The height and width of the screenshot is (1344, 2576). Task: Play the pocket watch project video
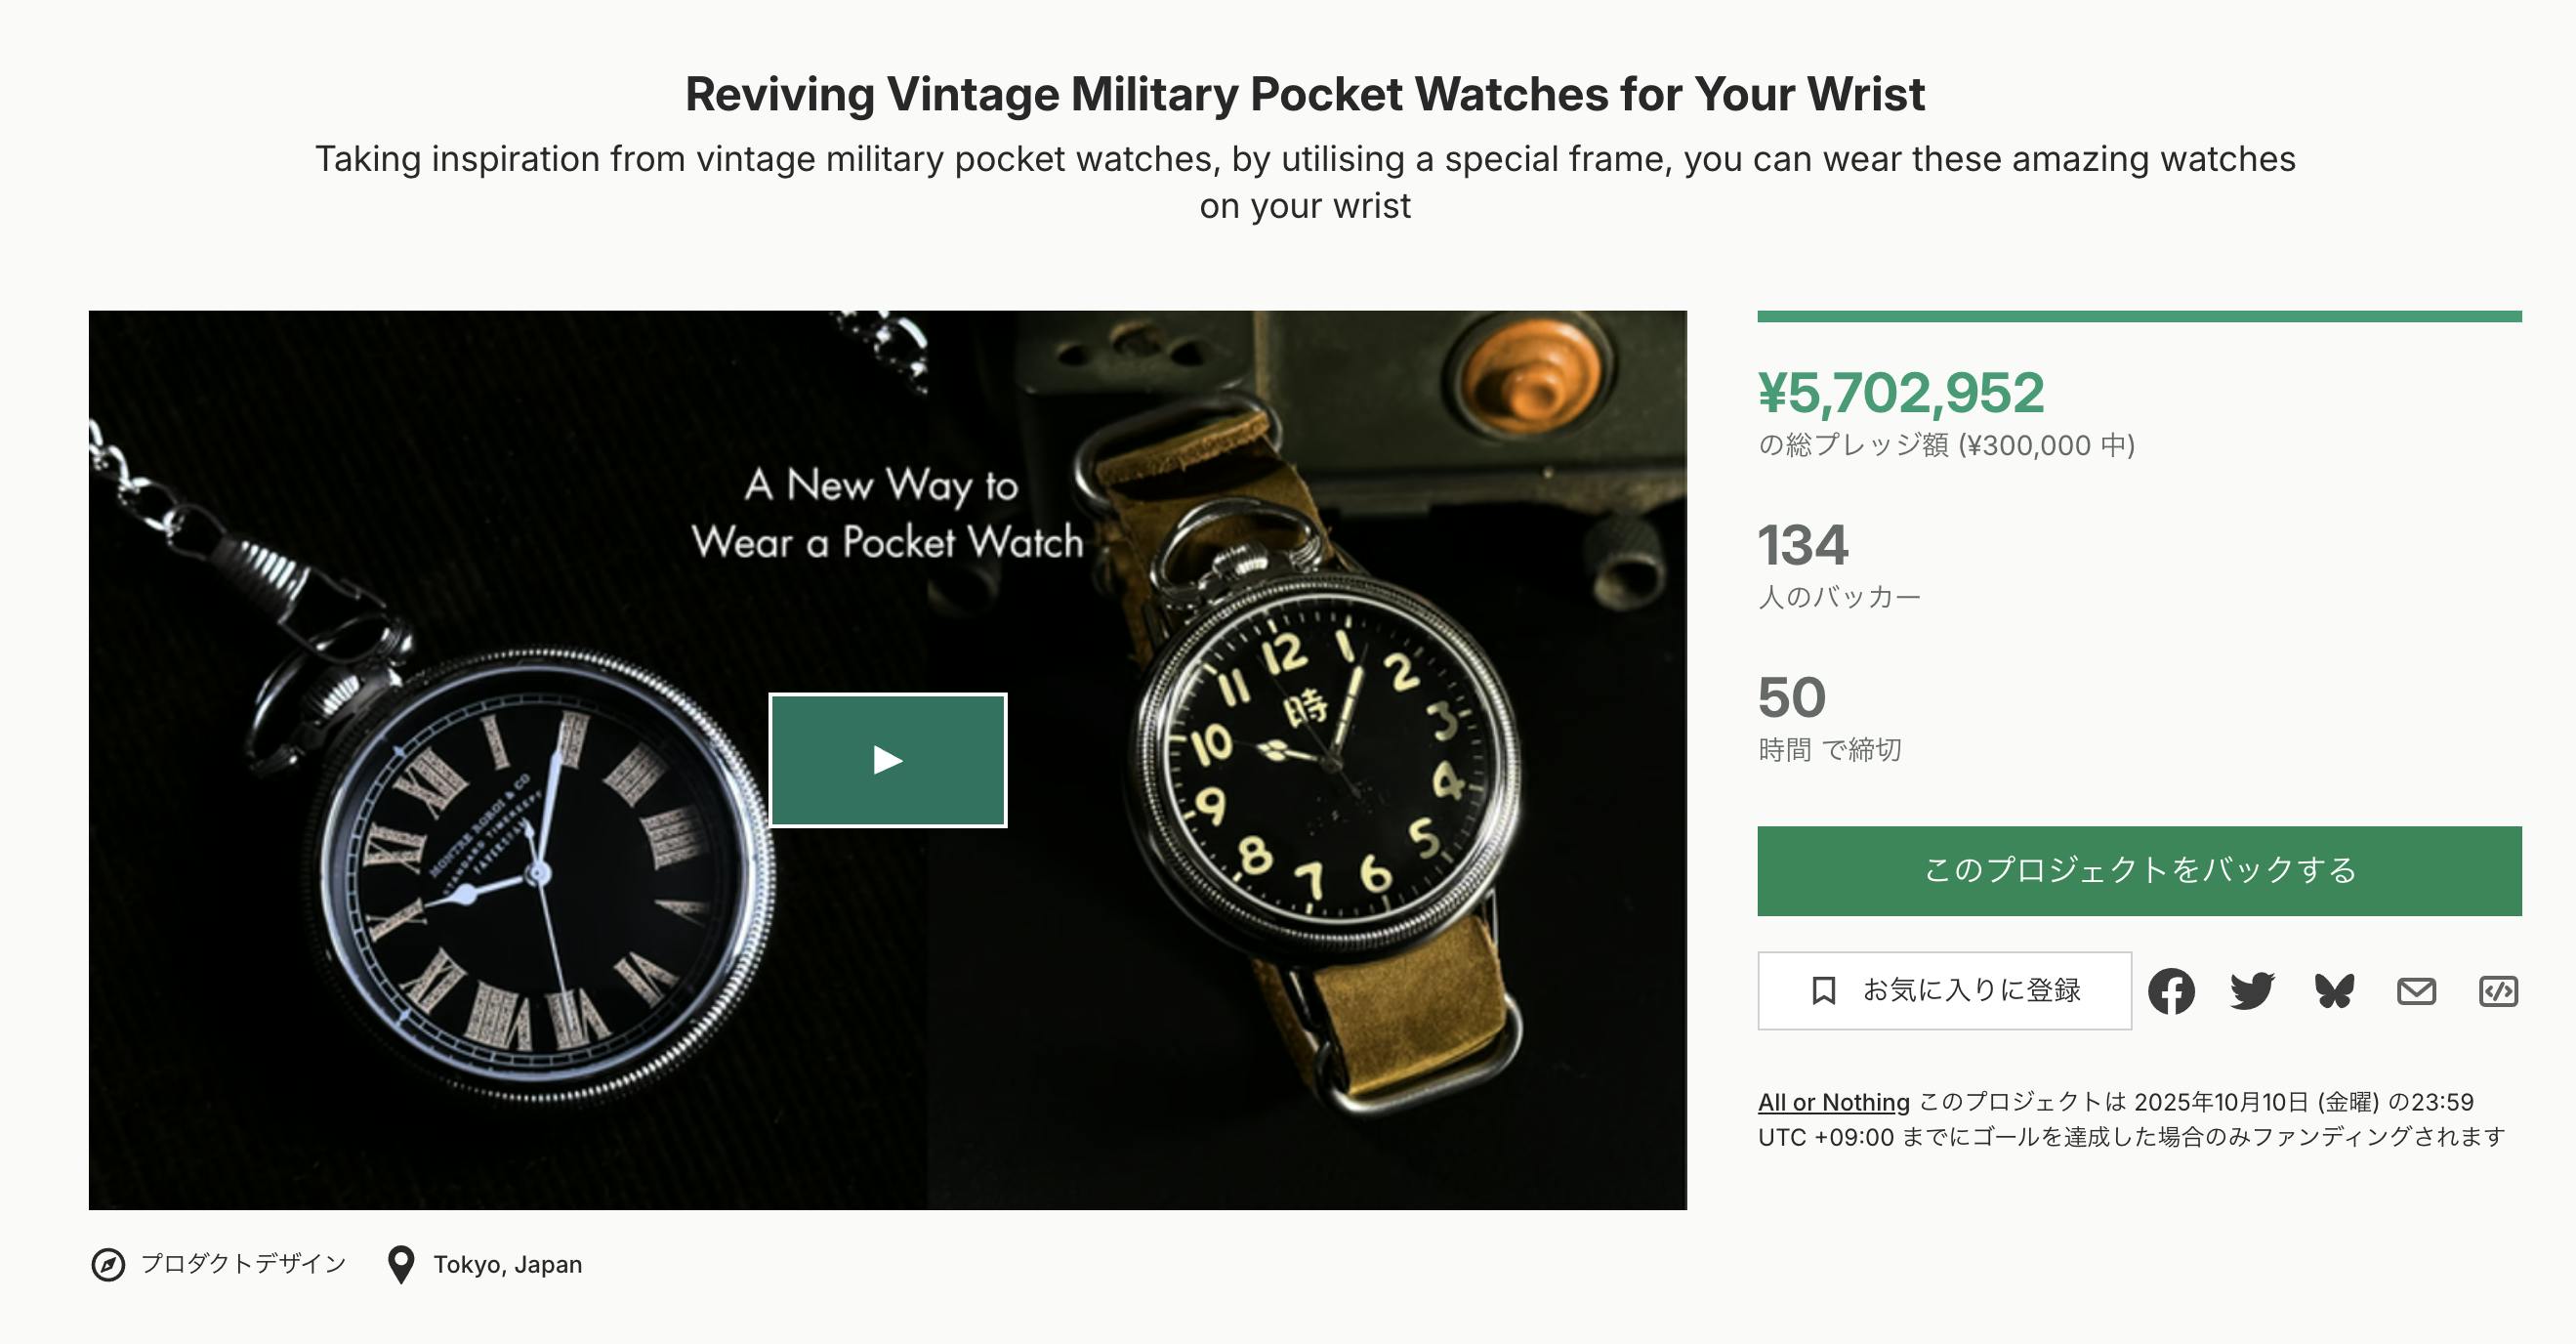point(887,760)
